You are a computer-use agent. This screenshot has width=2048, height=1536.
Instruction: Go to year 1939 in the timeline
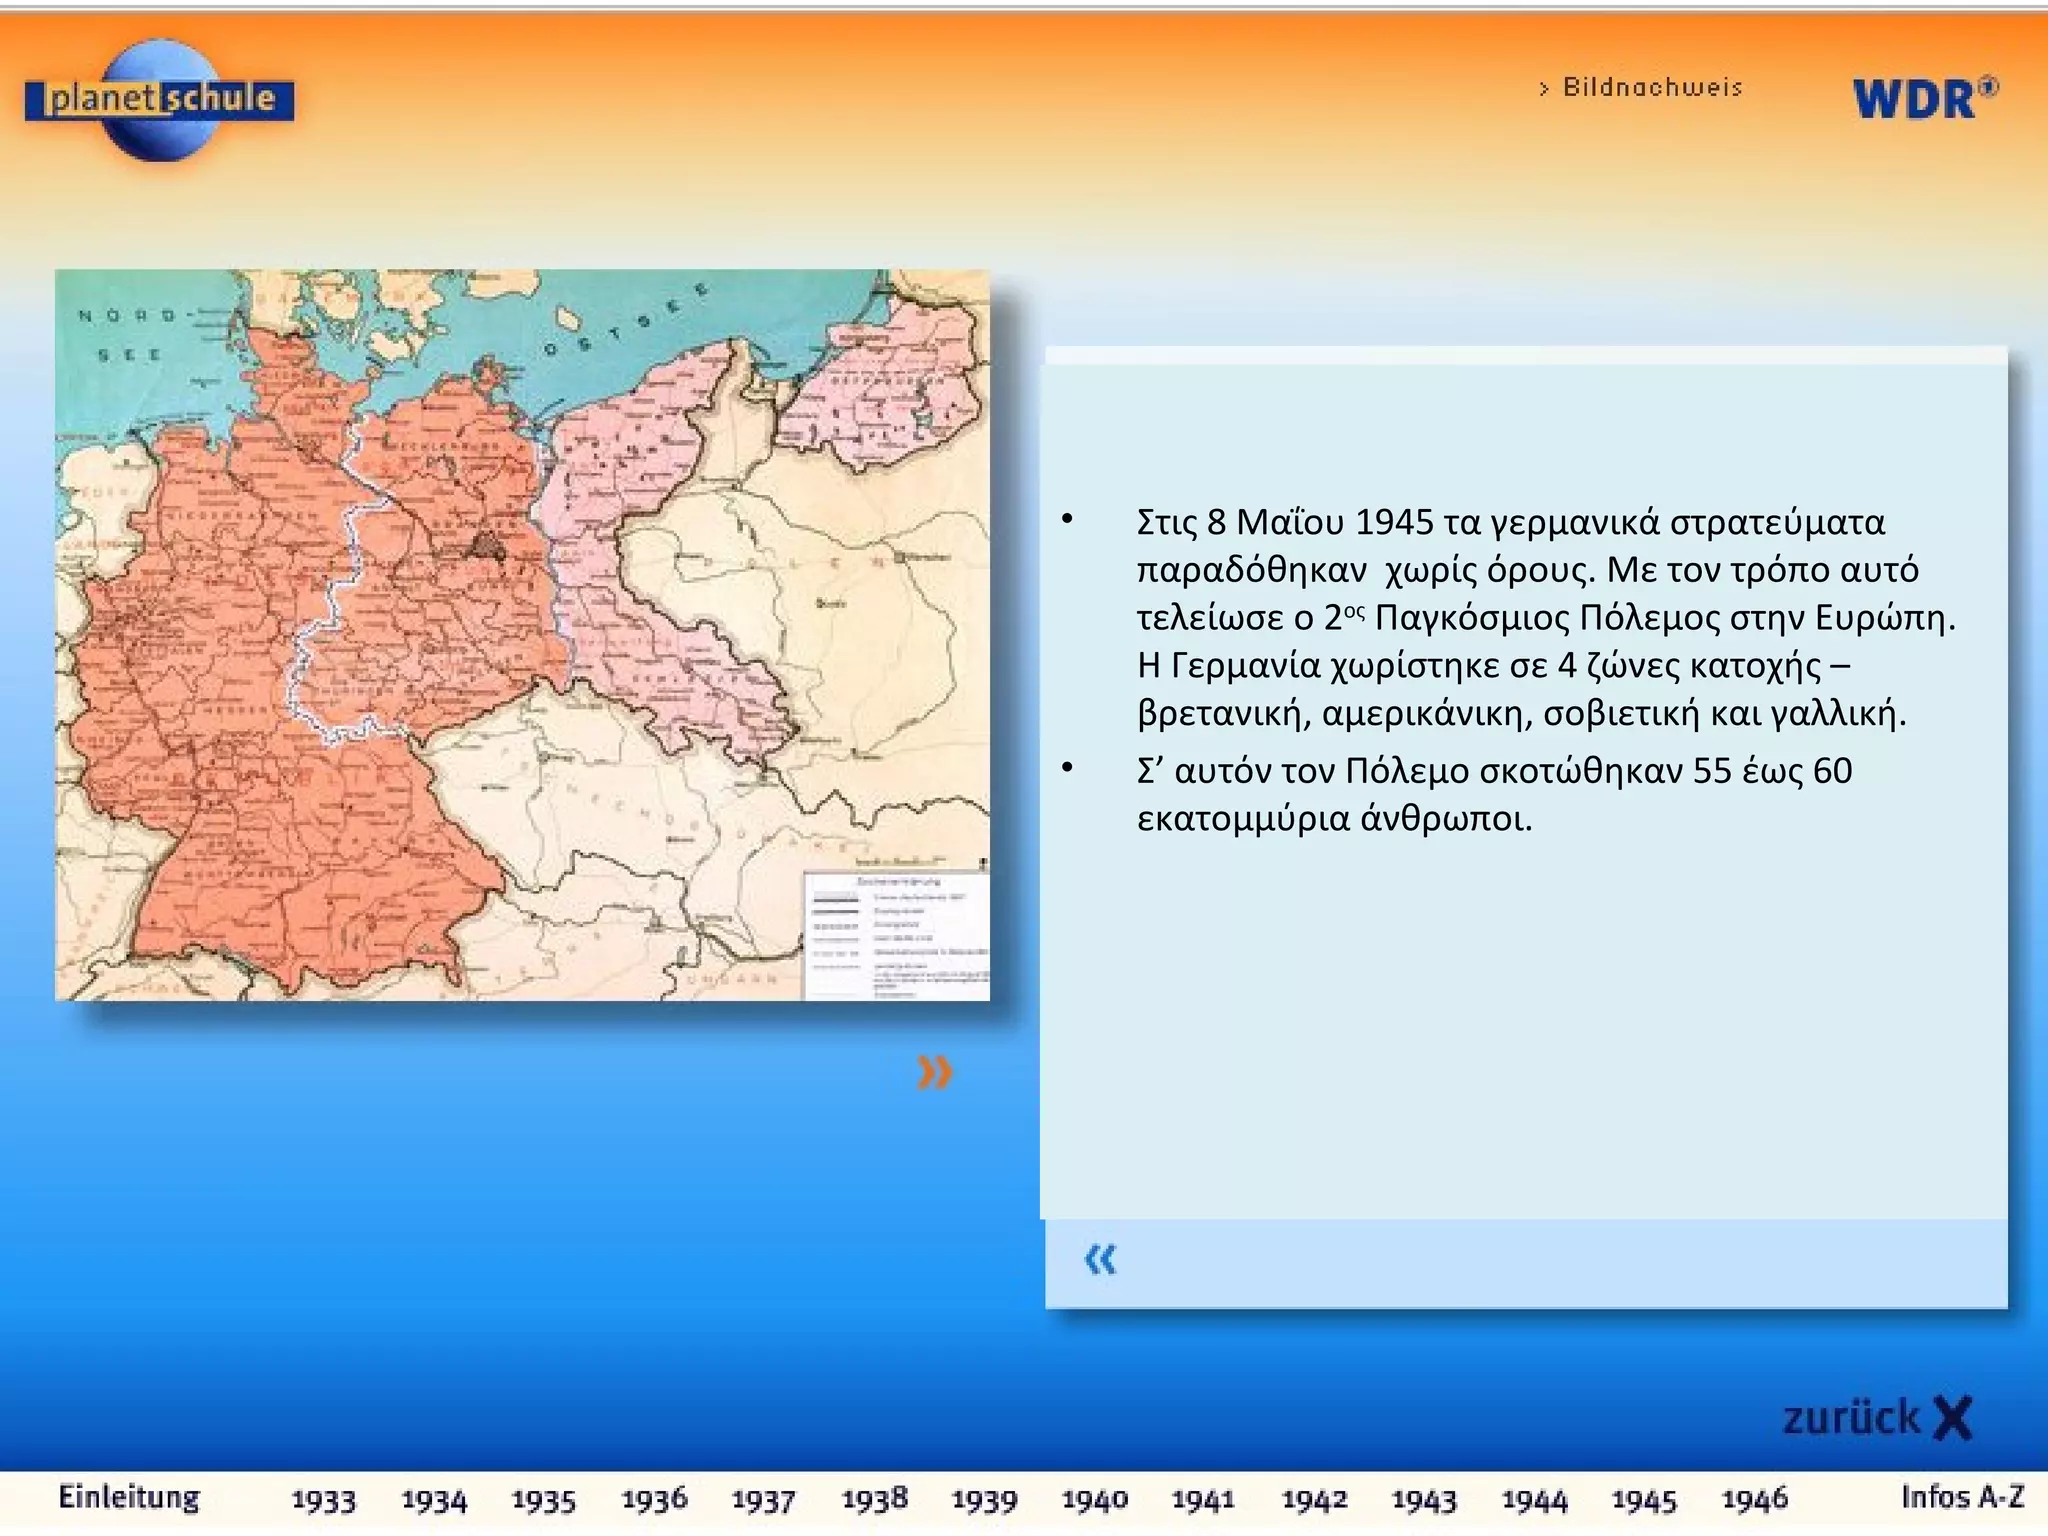(x=984, y=1499)
